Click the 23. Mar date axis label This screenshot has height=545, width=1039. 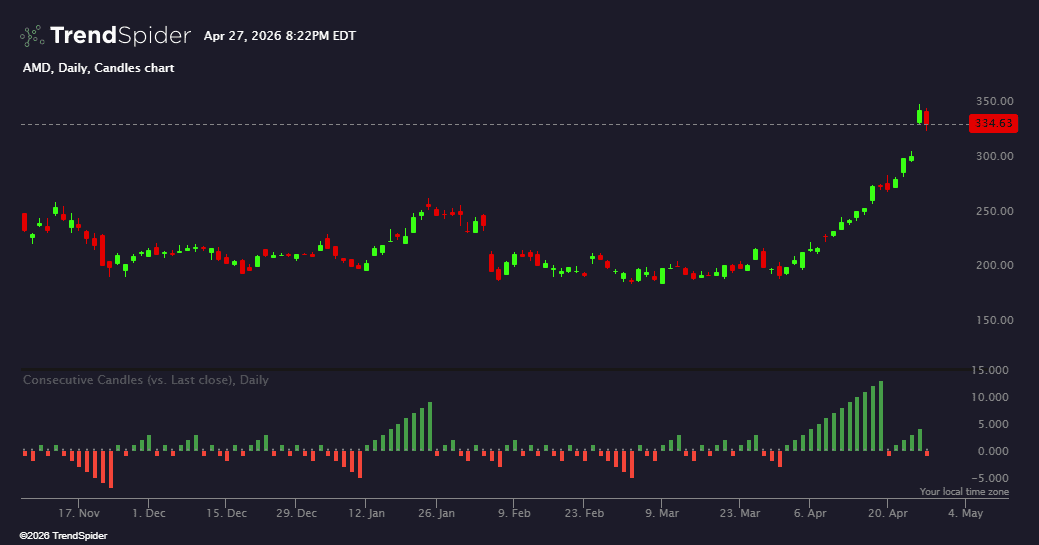(740, 513)
